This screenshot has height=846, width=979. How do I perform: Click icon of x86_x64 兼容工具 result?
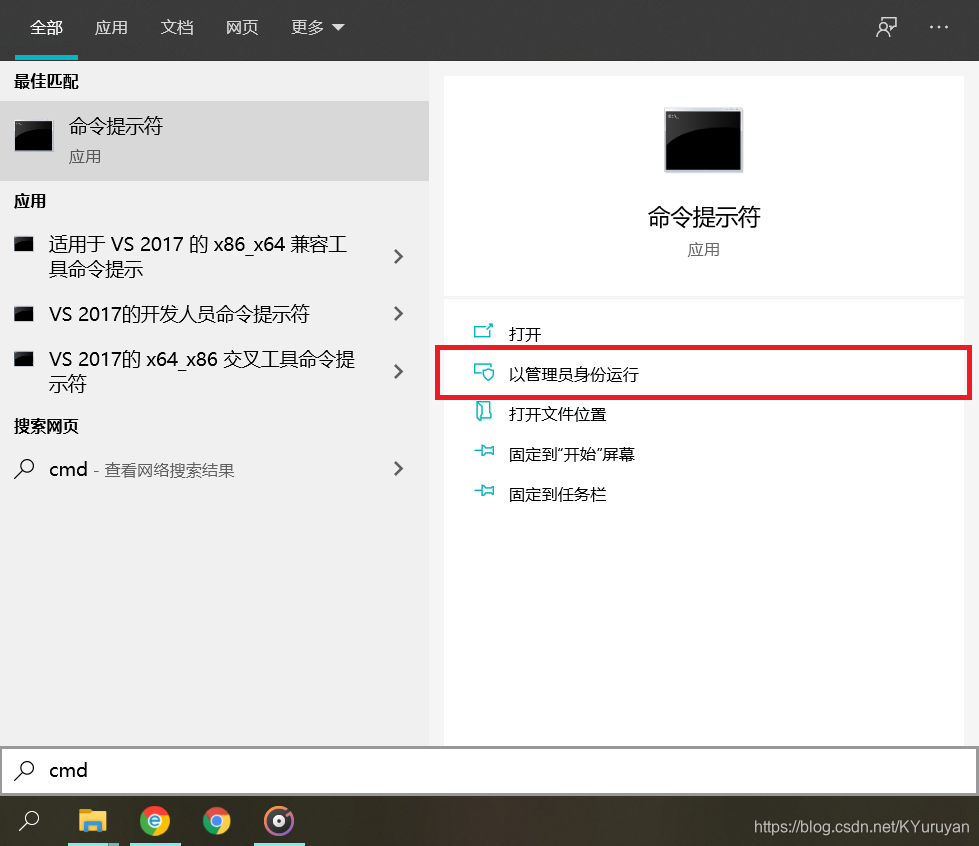pos(24,243)
